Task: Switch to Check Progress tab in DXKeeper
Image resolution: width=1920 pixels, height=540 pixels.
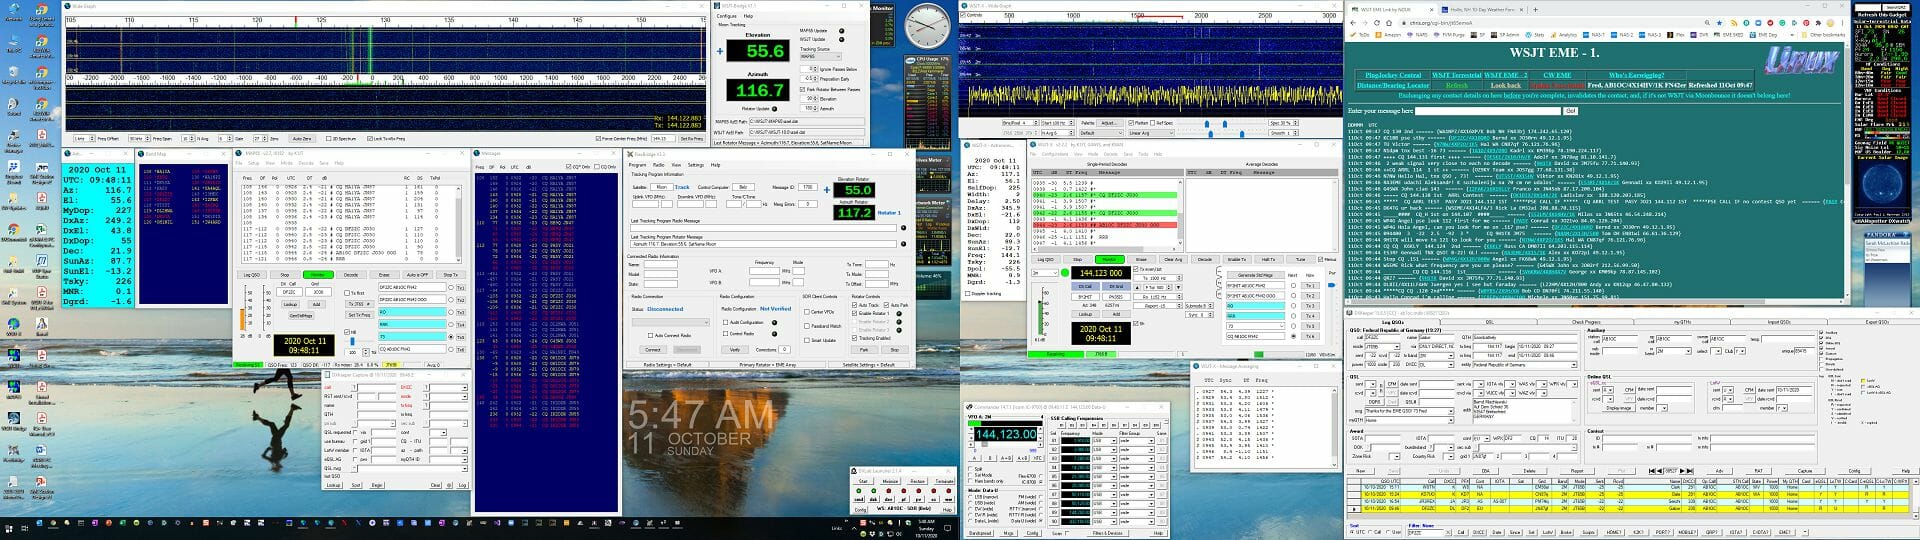Action: pyautogui.click(x=1586, y=322)
